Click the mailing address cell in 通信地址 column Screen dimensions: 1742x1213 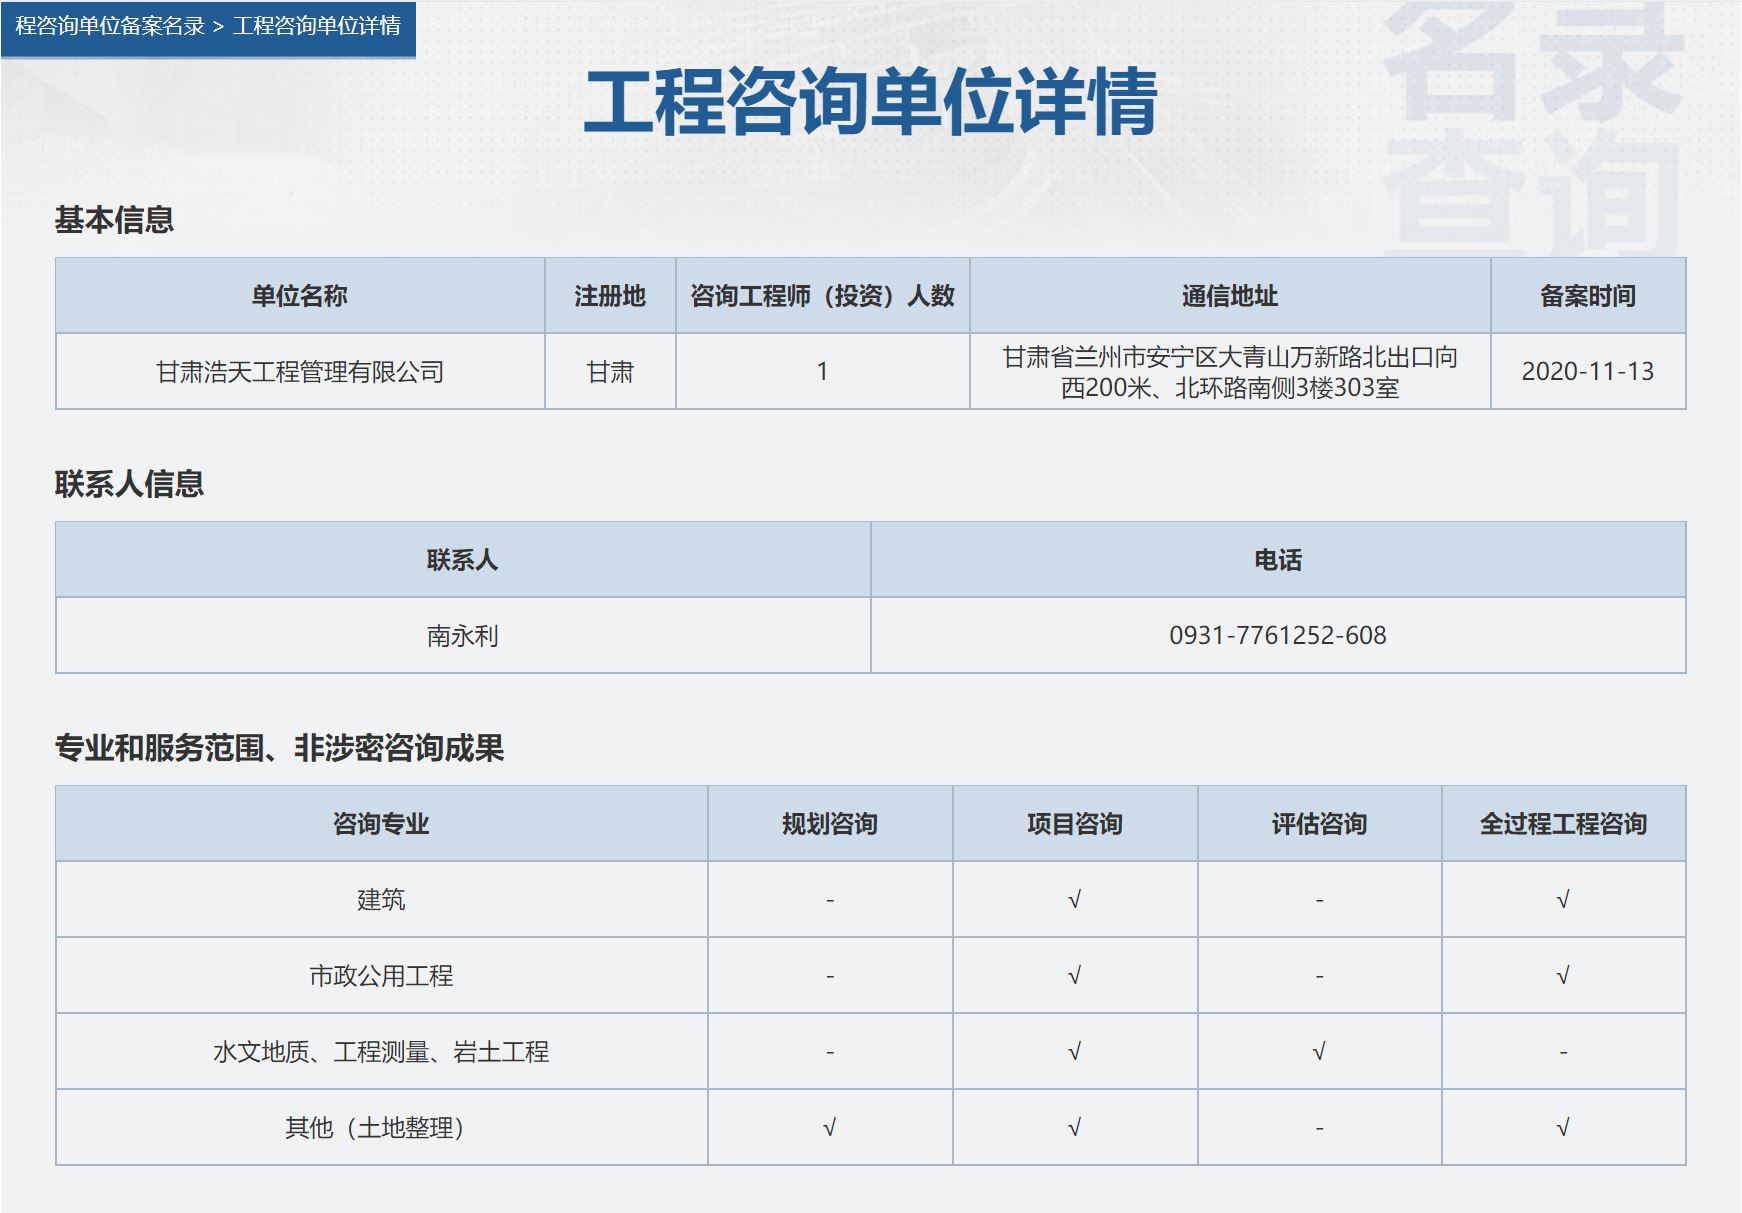(1229, 372)
